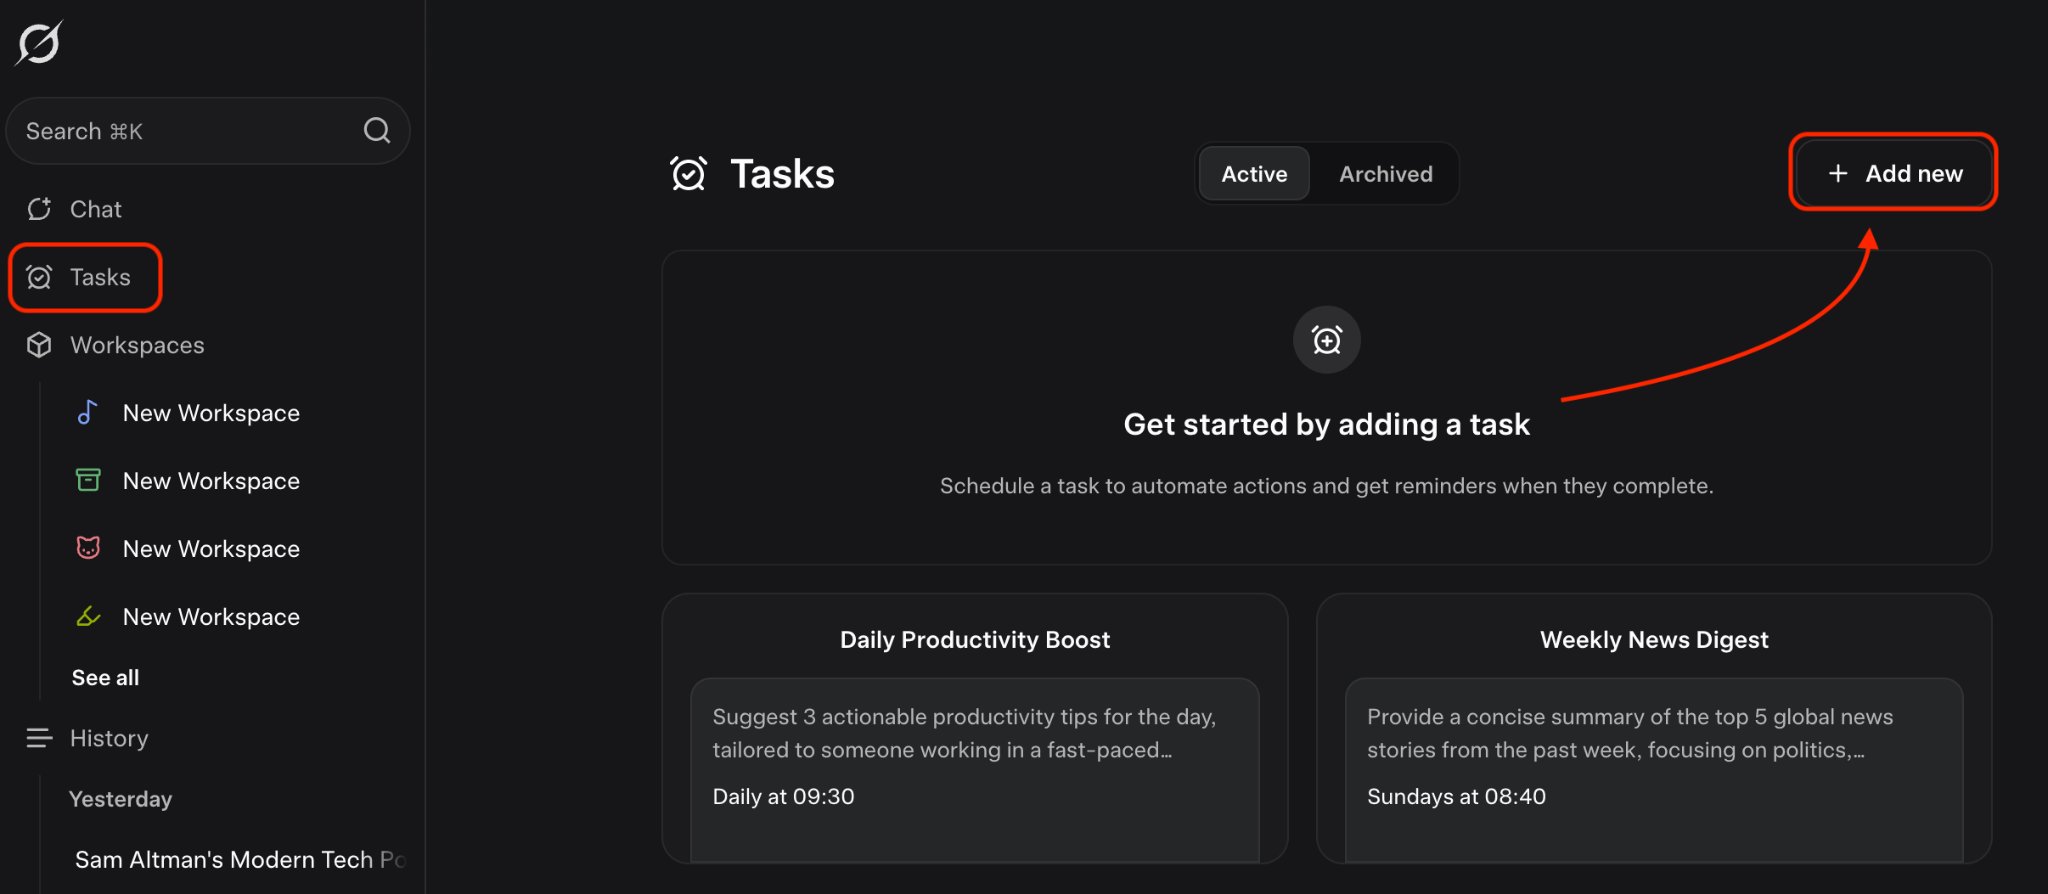Open the highlighter pen workspace icon
2048x894 pixels.
tap(88, 616)
